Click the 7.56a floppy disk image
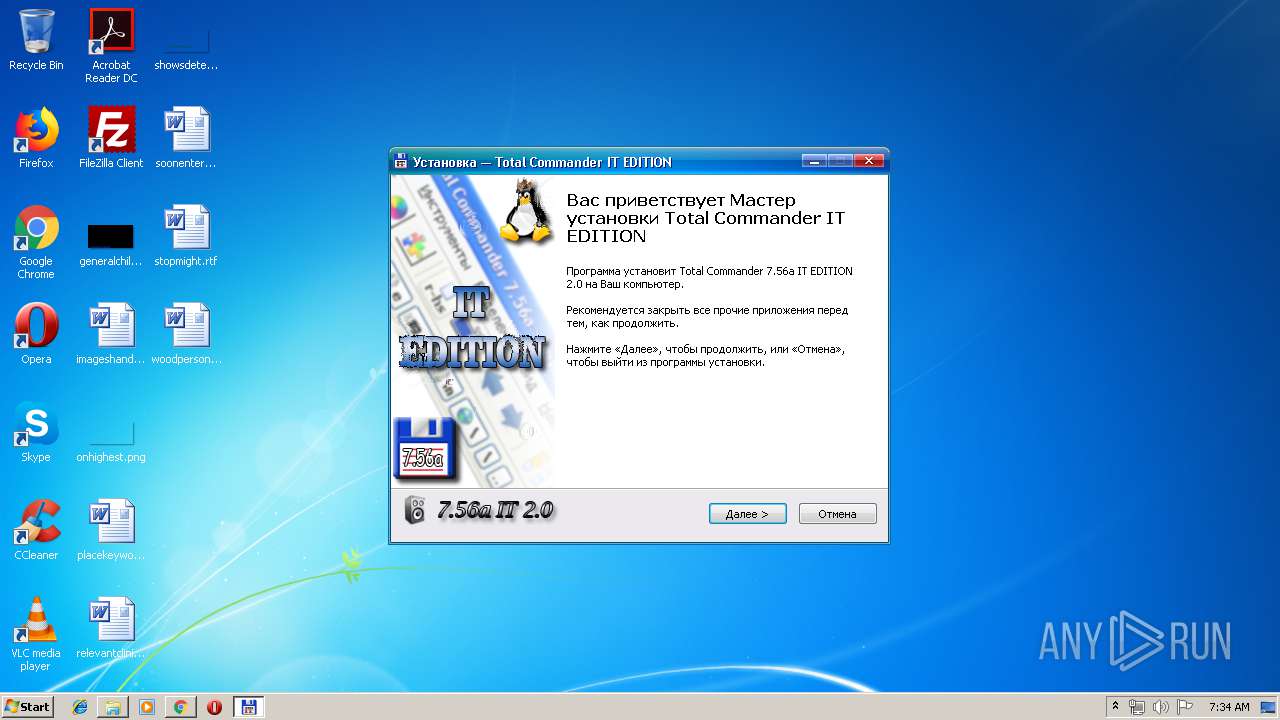The height and width of the screenshot is (720, 1280). coord(425,449)
